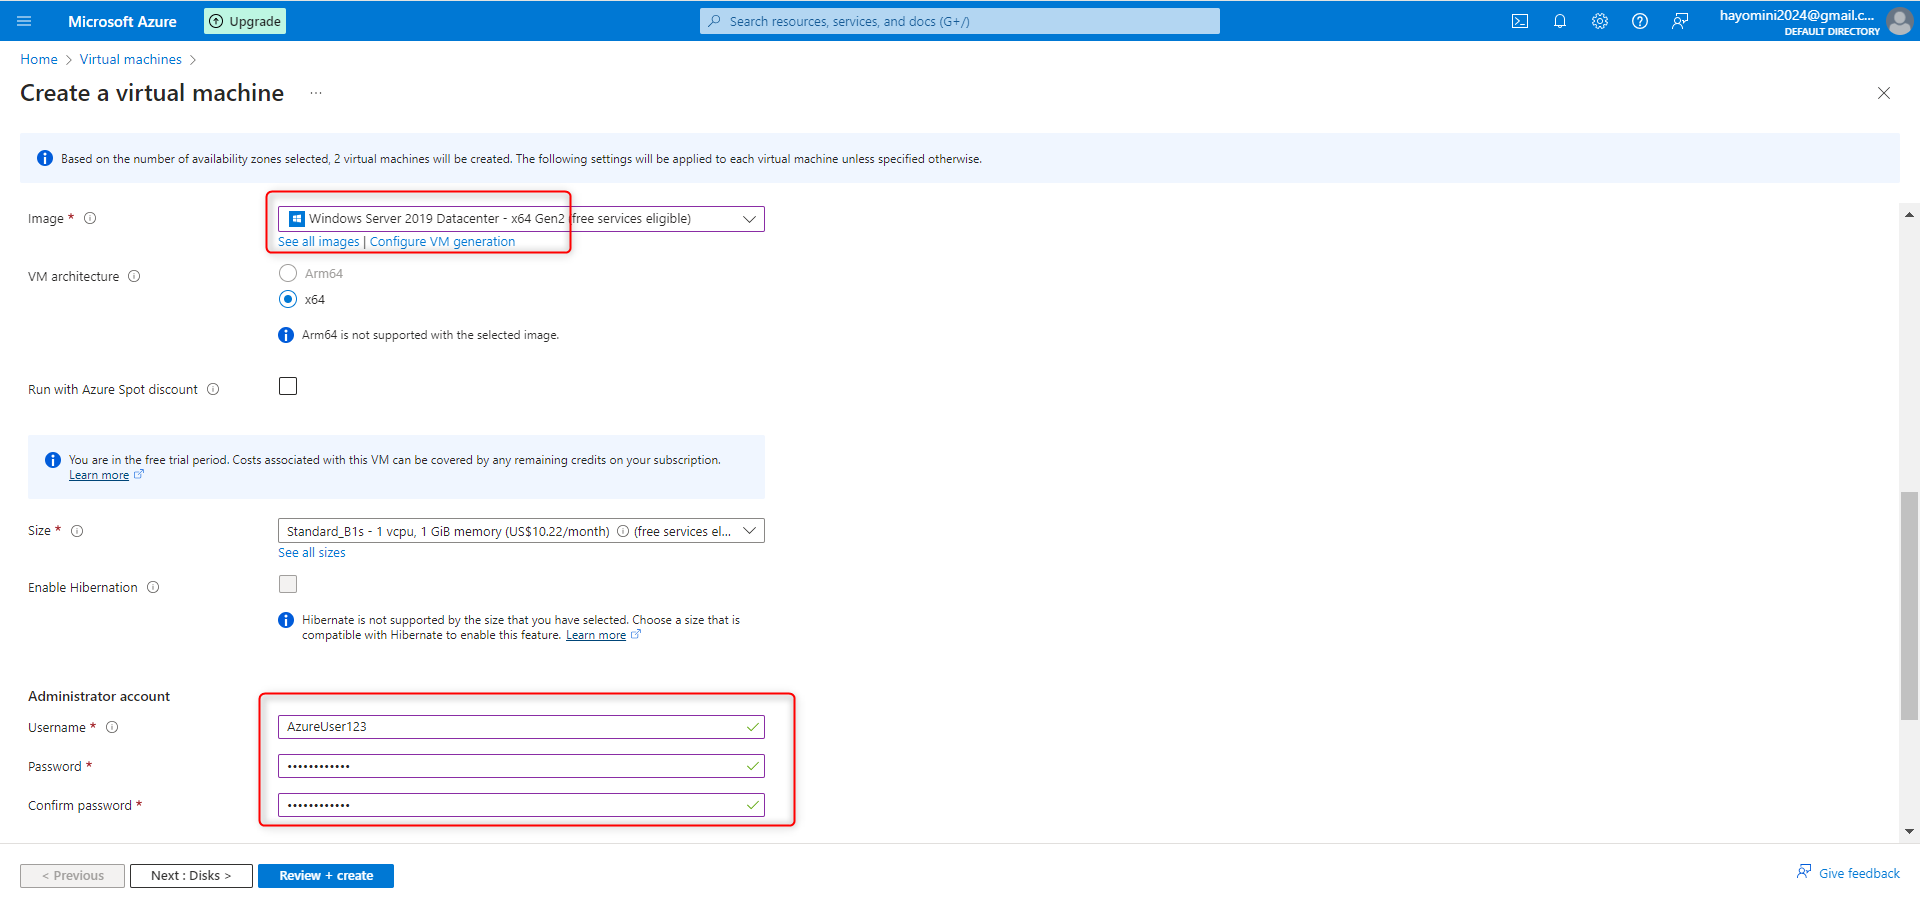
Task: Click the Password input field
Action: [x=521, y=766]
